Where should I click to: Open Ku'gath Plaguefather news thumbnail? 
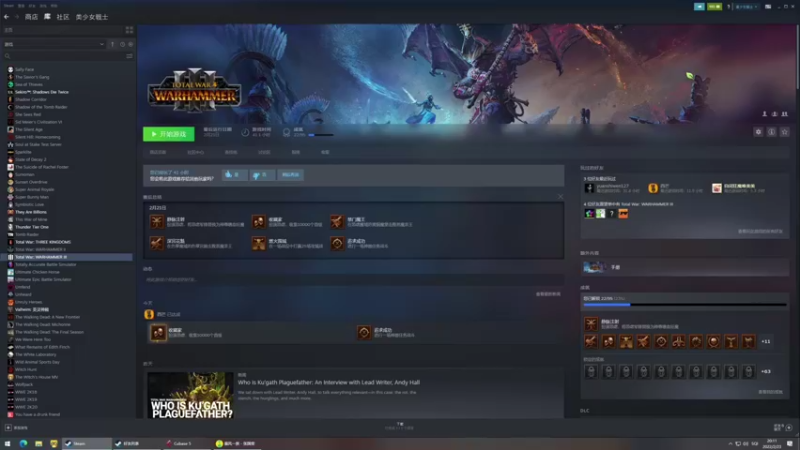[190, 395]
